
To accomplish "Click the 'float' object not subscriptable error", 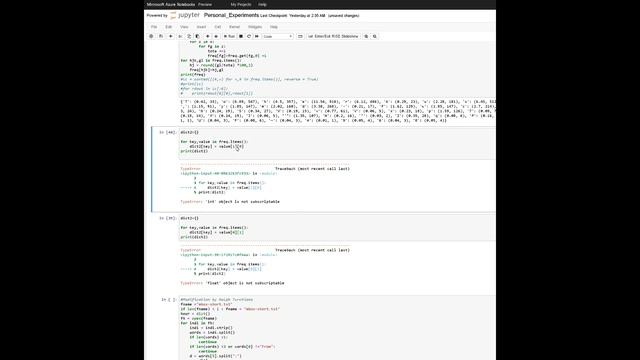I will click(x=232, y=283).
